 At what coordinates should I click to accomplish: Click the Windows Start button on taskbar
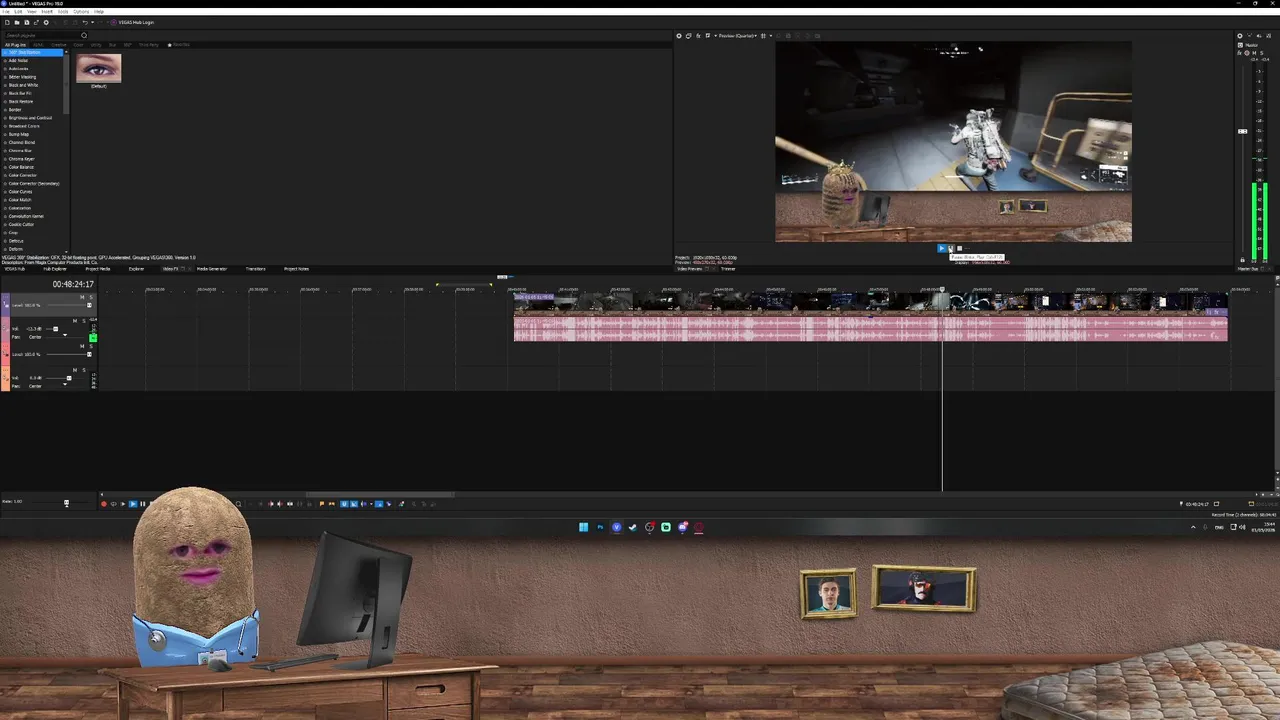583,527
